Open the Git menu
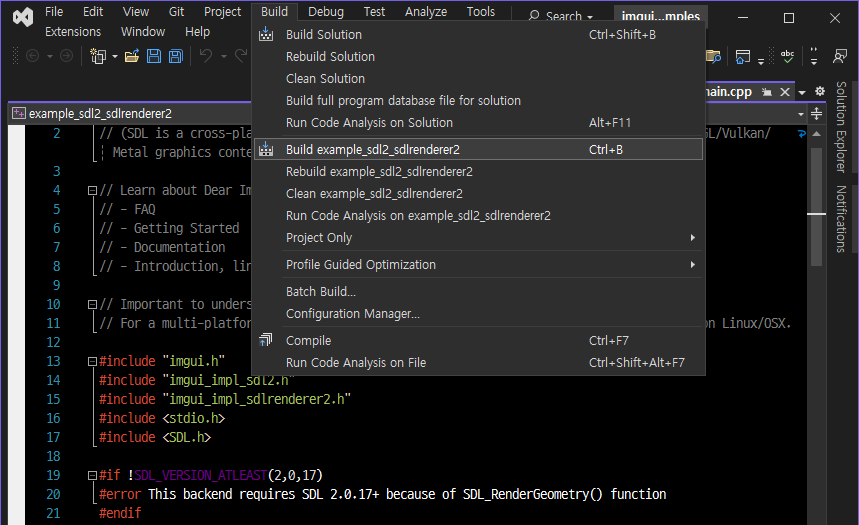The image size is (859, 525). click(176, 12)
